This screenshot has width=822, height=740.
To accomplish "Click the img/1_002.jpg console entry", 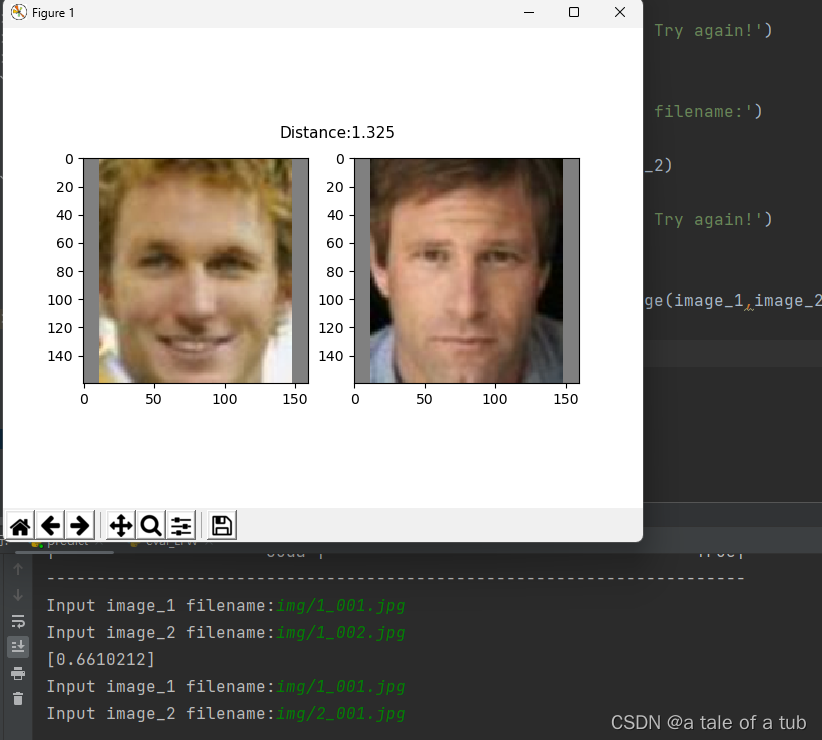I will tap(341, 633).
